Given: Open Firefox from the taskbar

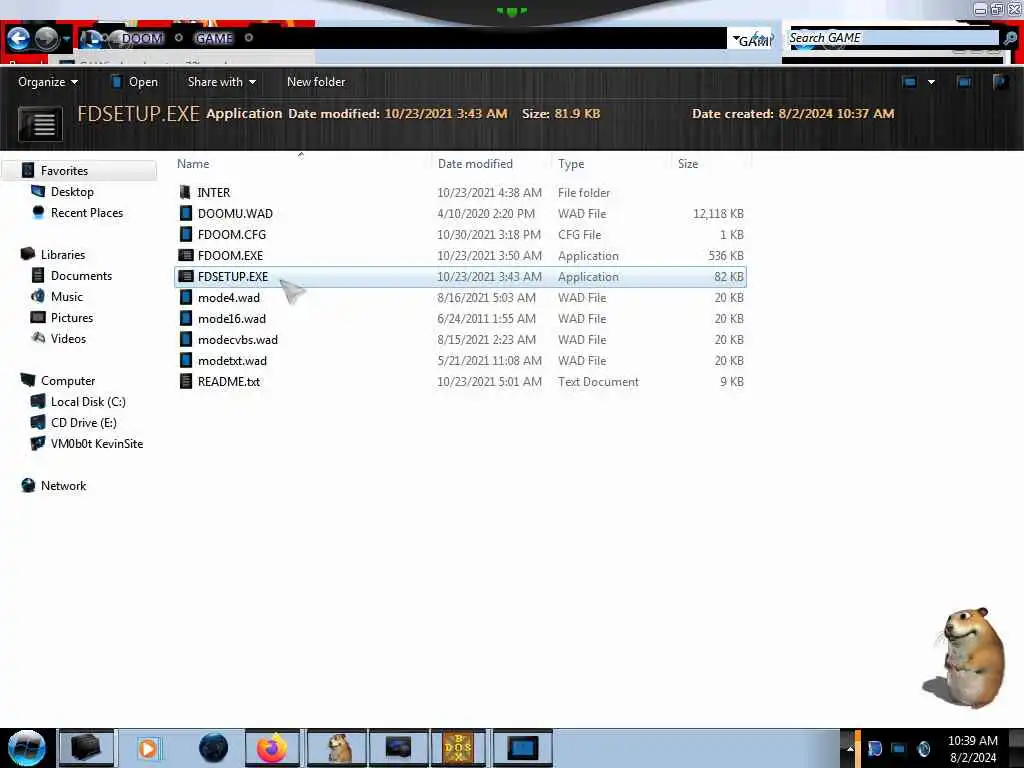Looking at the screenshot, I should tap(272, 748).
